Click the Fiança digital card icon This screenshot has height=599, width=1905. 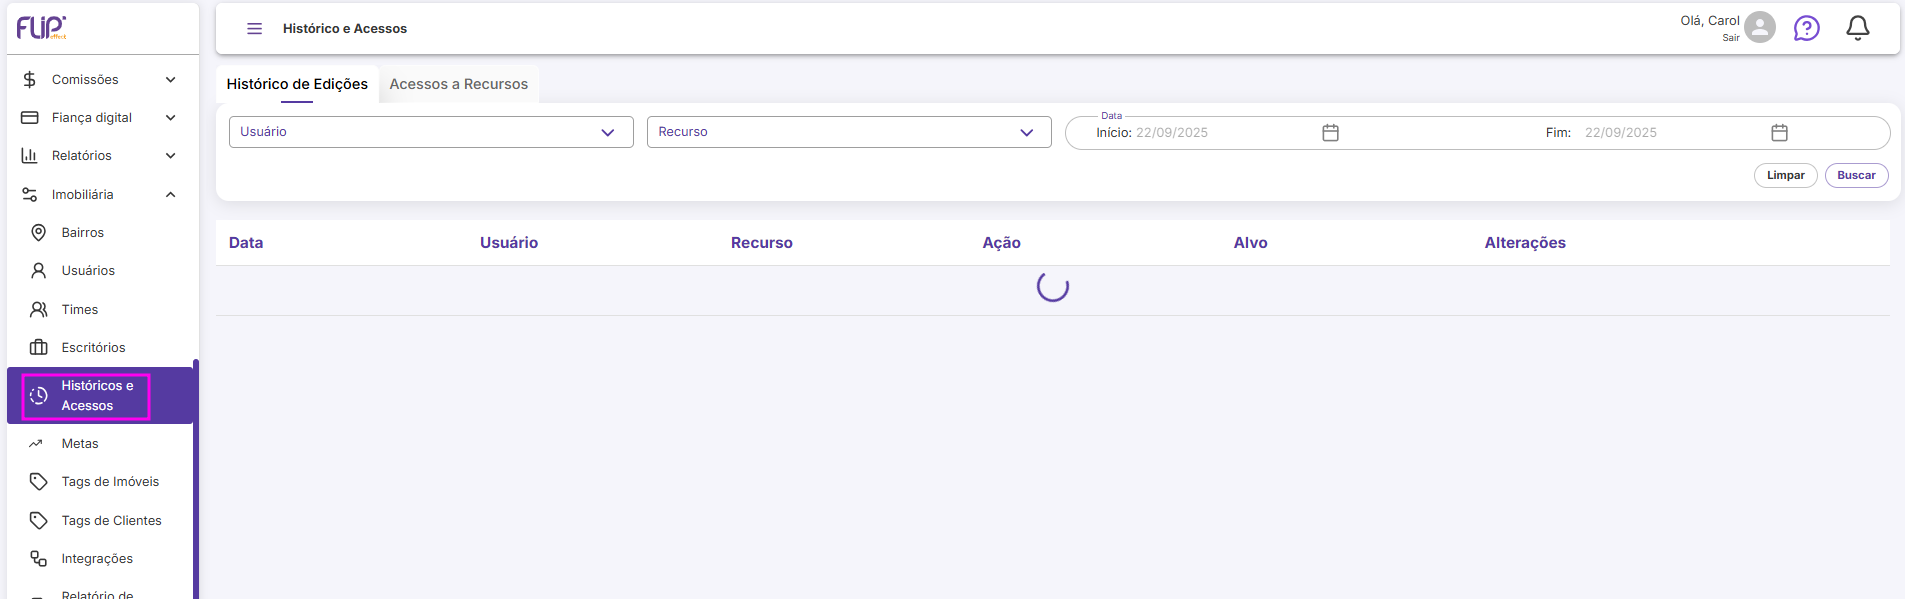pos(30,118)
